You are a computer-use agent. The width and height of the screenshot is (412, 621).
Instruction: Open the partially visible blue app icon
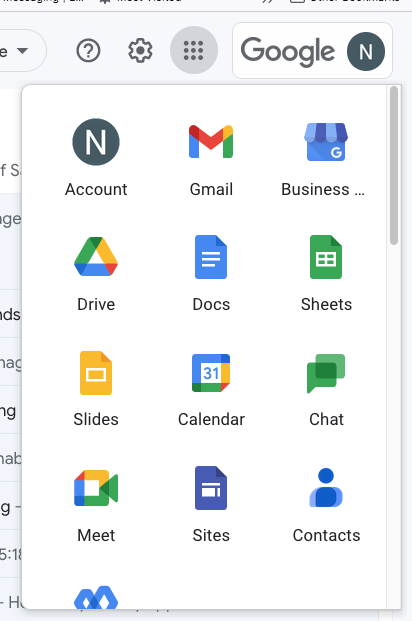point(96,597)
